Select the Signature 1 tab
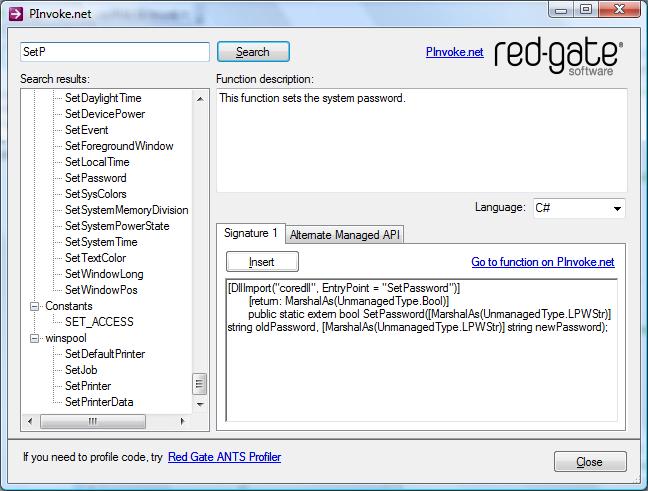 250,234
